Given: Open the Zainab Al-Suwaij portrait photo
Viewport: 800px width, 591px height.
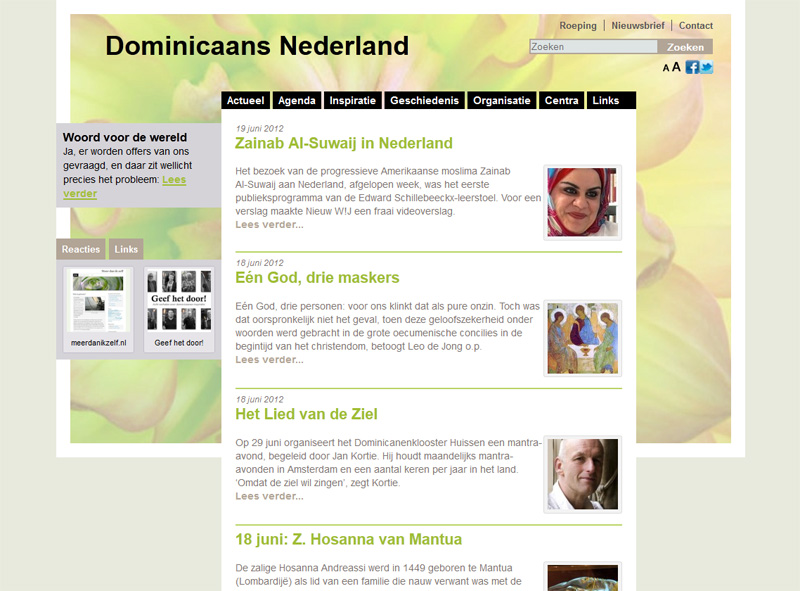Looking at the screenshot, I should pyautogui.click(x=583, y=203).
